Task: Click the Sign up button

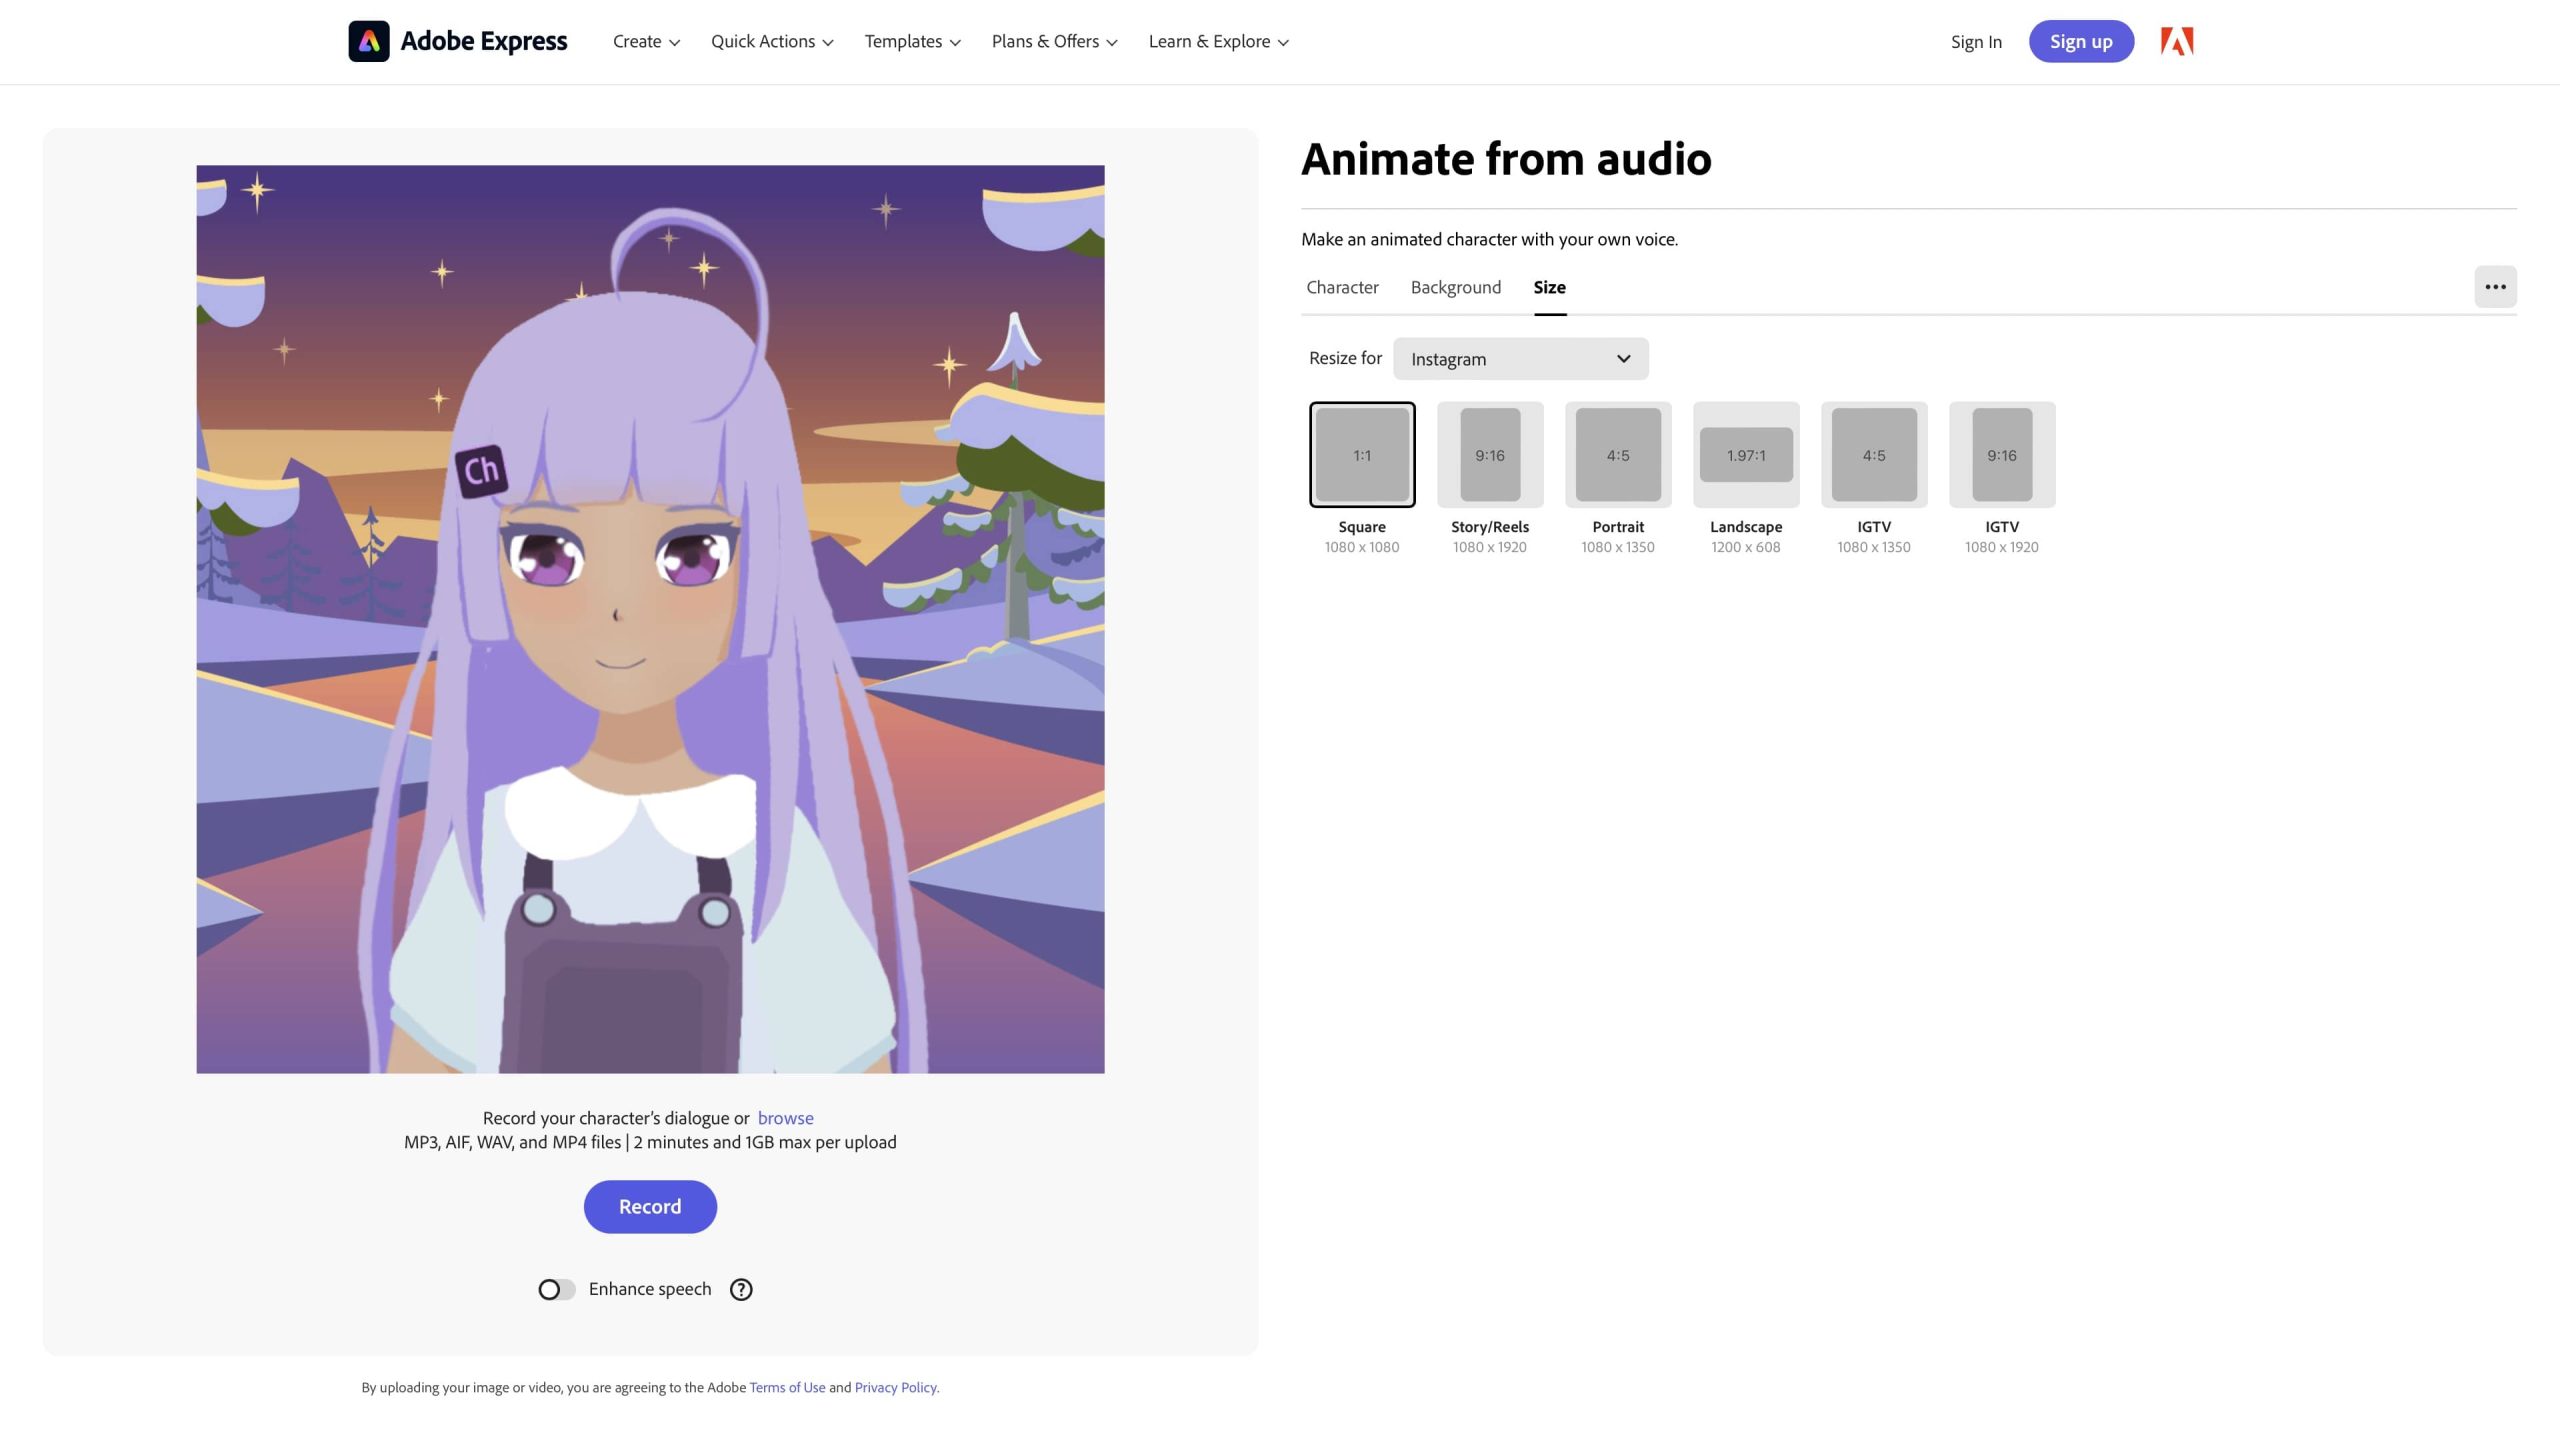Action: [x=2081, y=41]
